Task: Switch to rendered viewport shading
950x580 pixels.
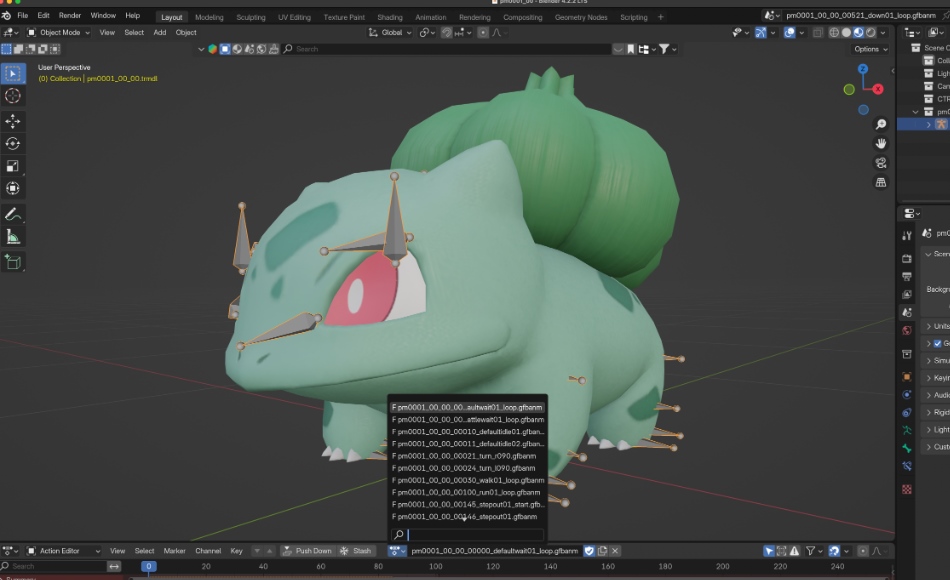Action: 871,33
